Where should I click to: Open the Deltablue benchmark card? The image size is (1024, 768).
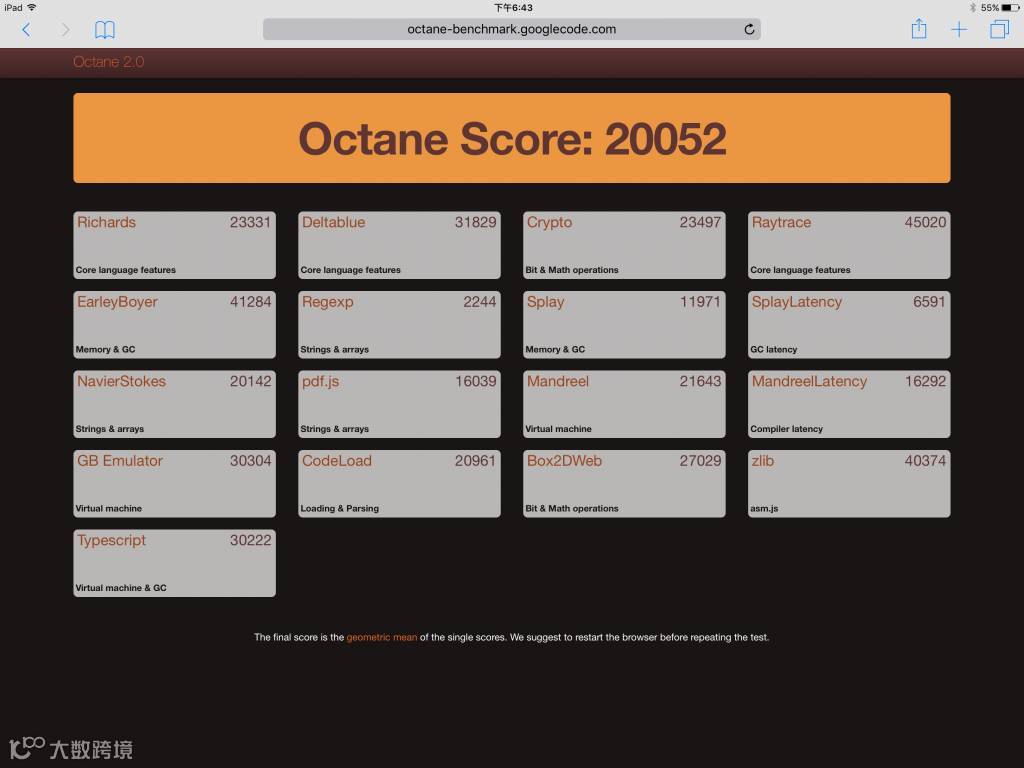click(399, 245)
